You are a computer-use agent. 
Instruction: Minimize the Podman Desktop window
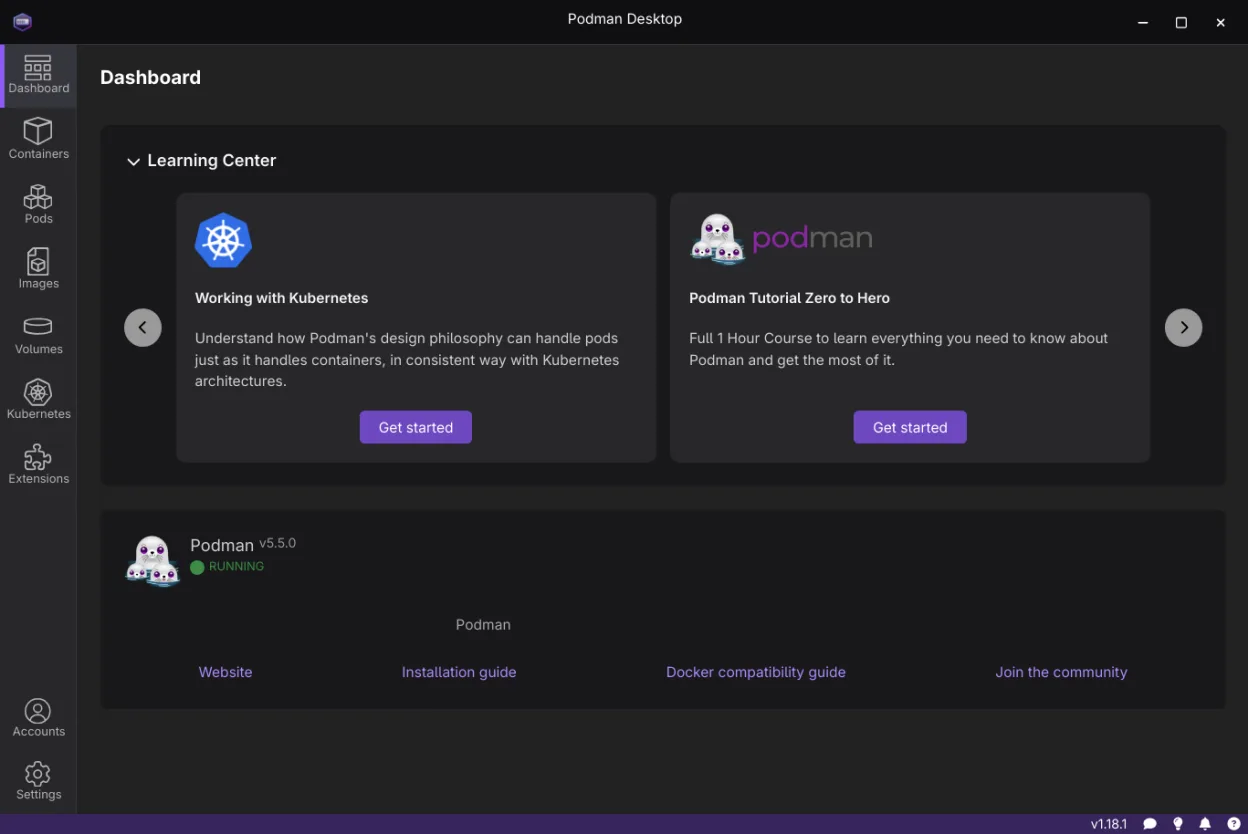coord(1143,22)
